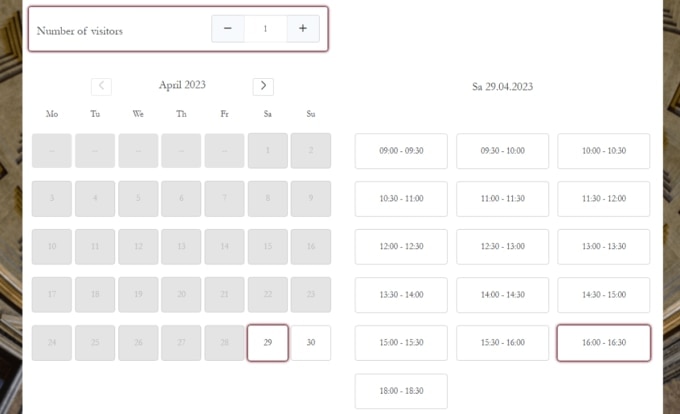
Task: Increase visitors with plus button
Action: tap(303, 29)
